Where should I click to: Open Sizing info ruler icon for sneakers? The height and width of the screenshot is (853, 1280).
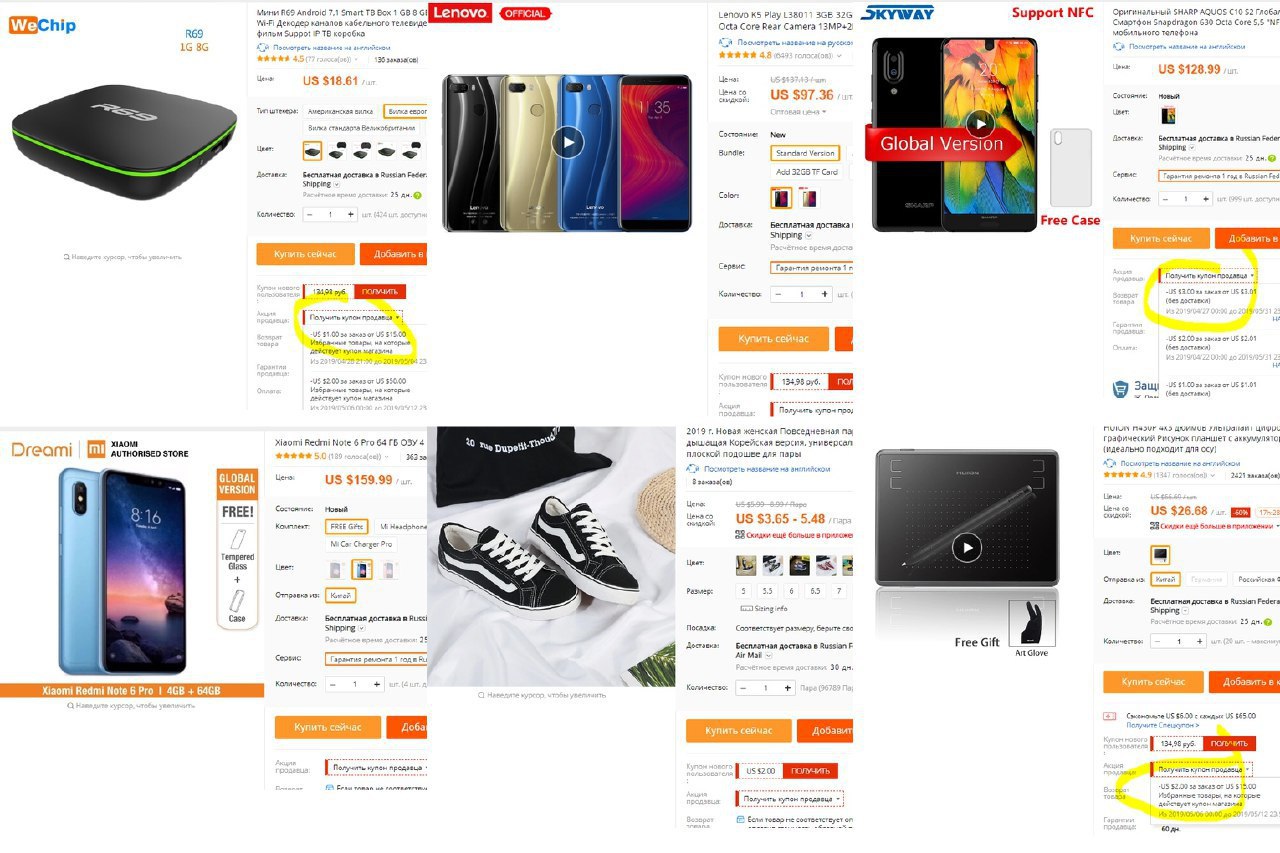[x=747, y=608]
